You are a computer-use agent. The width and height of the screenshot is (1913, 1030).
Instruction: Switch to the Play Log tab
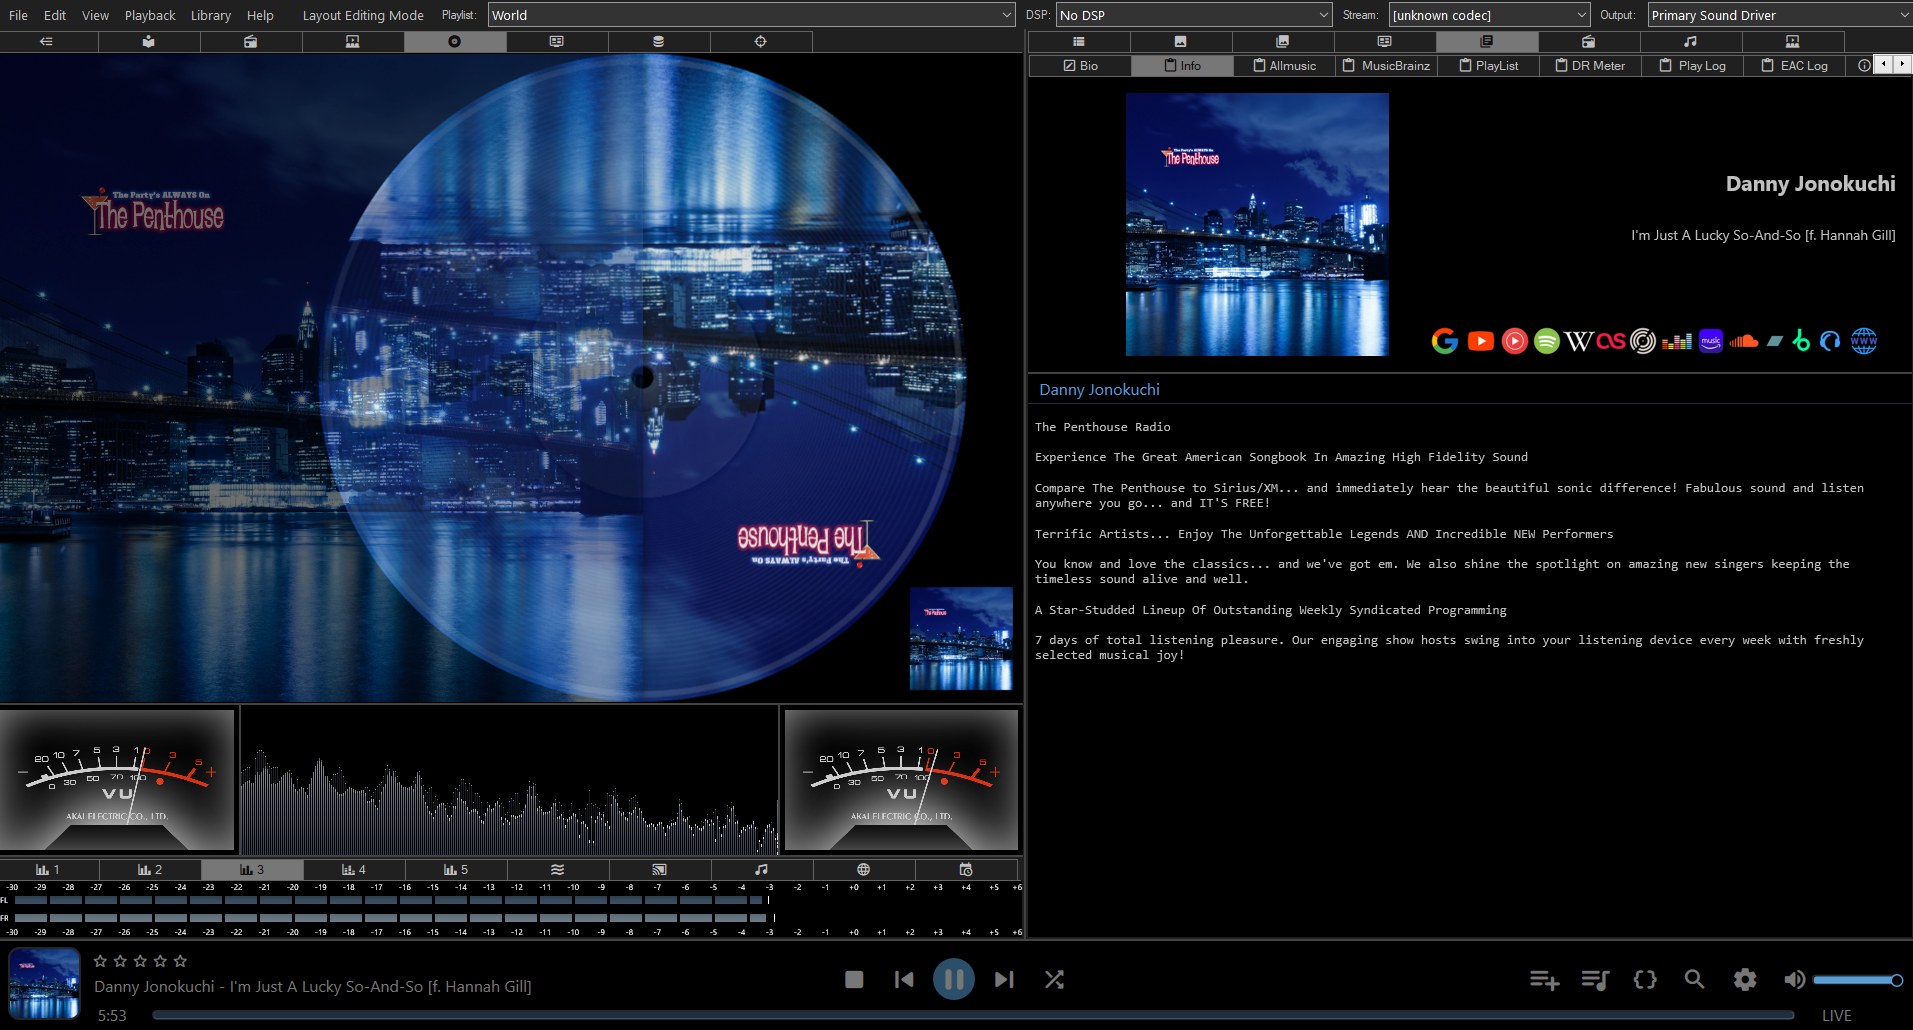1692,66
